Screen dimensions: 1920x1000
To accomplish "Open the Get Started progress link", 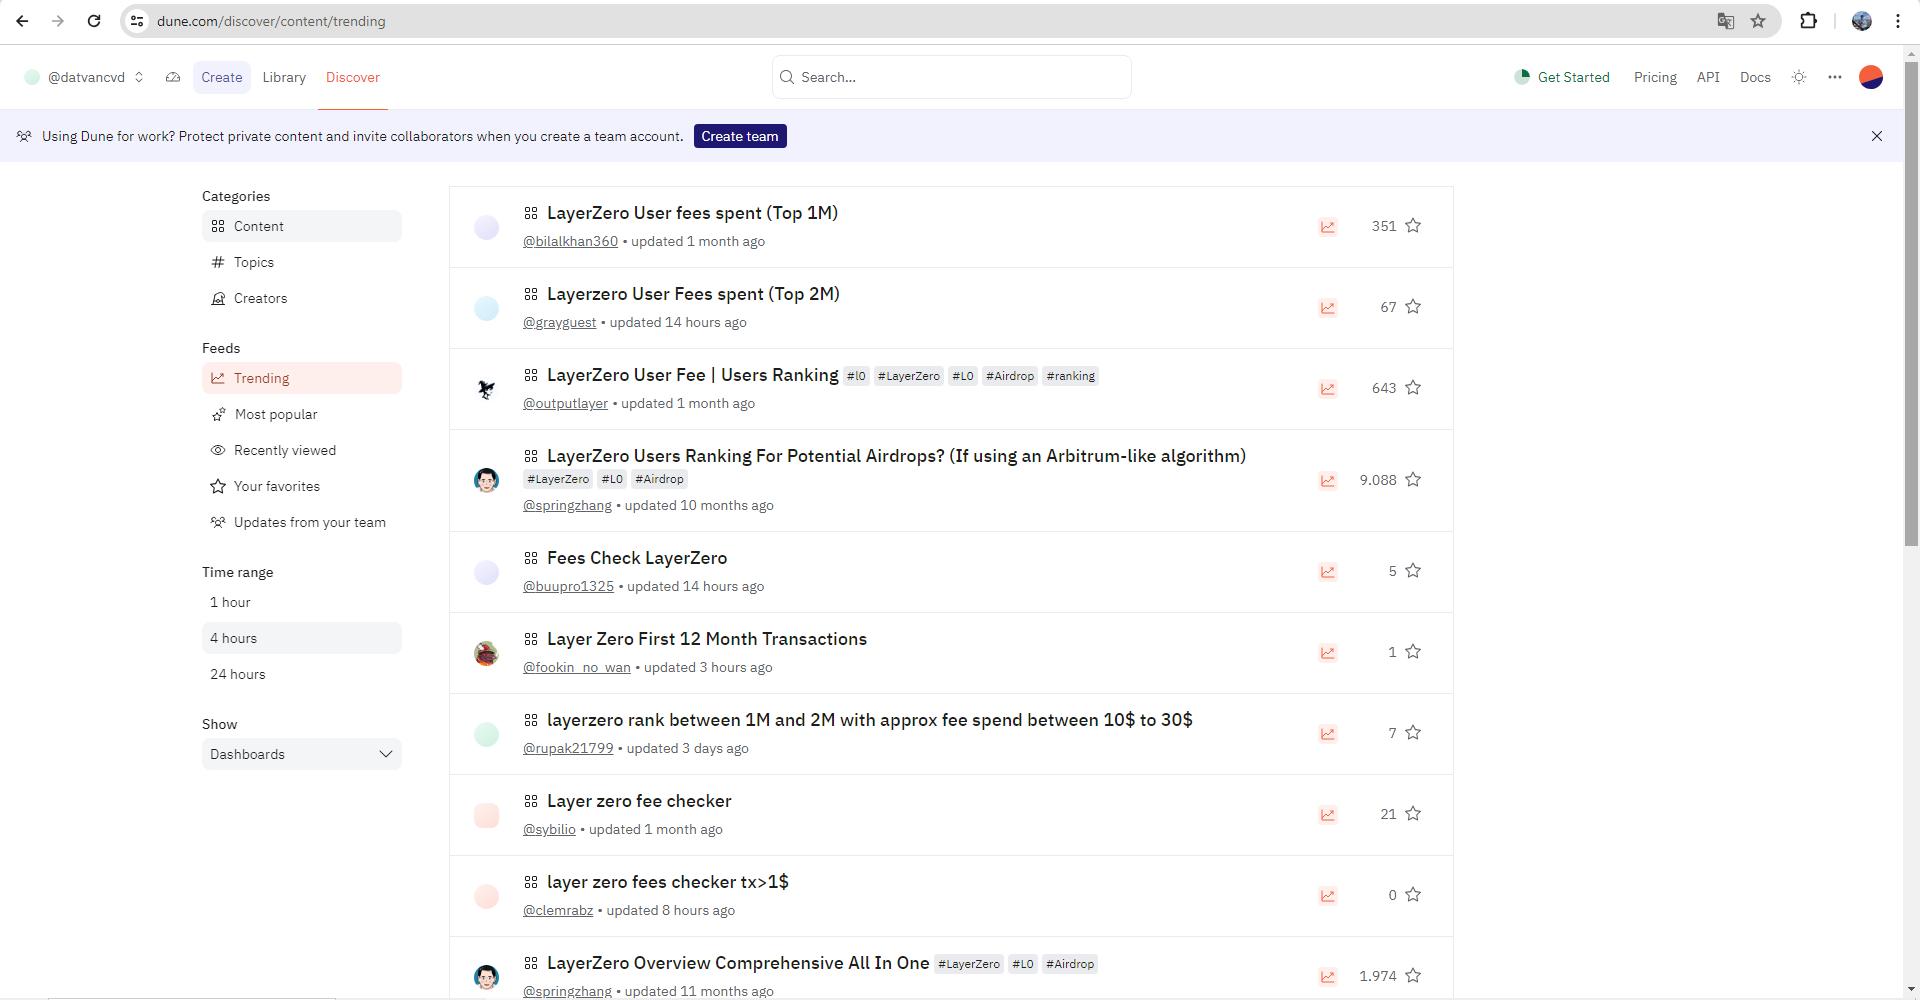I will [x=1562, y=77].
